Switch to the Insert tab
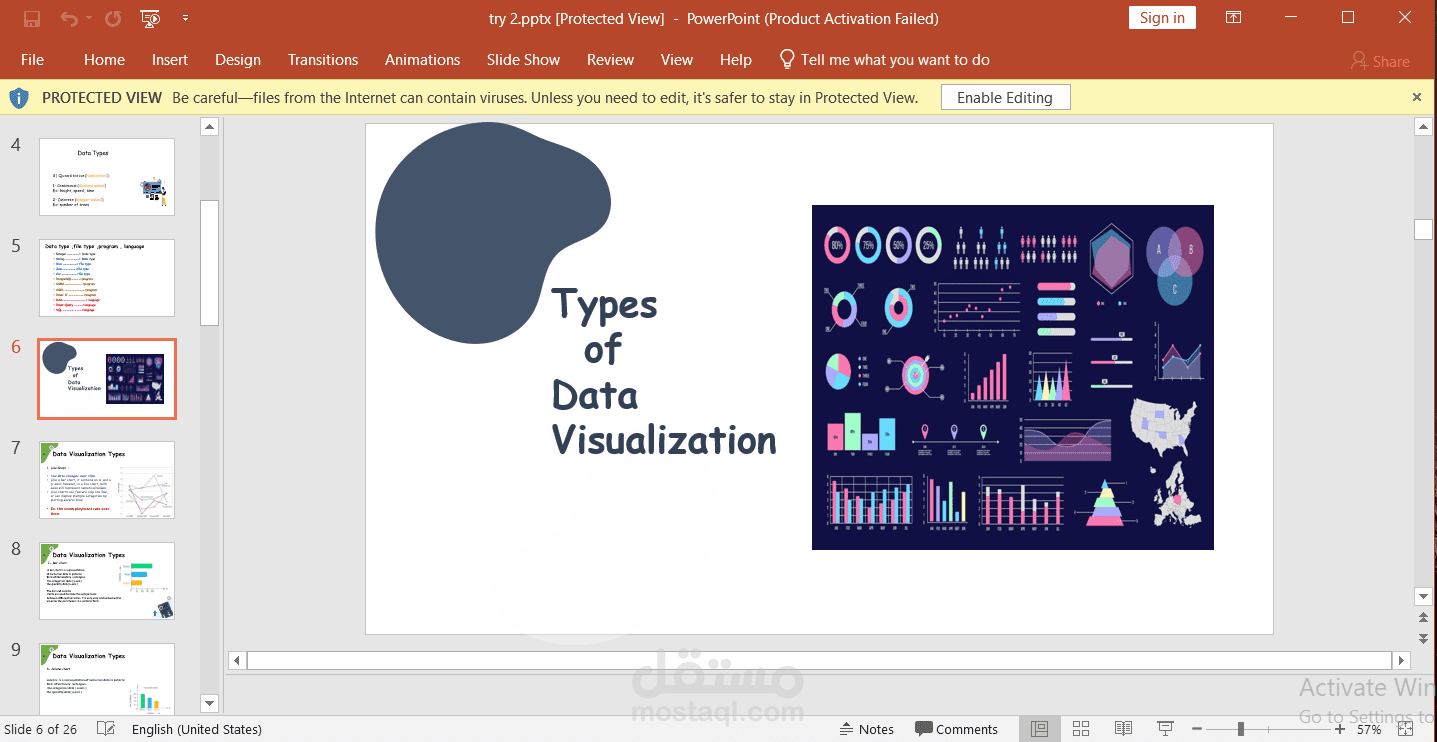The width and height of the screenshot is (1437, 742). tap(170, 60)
